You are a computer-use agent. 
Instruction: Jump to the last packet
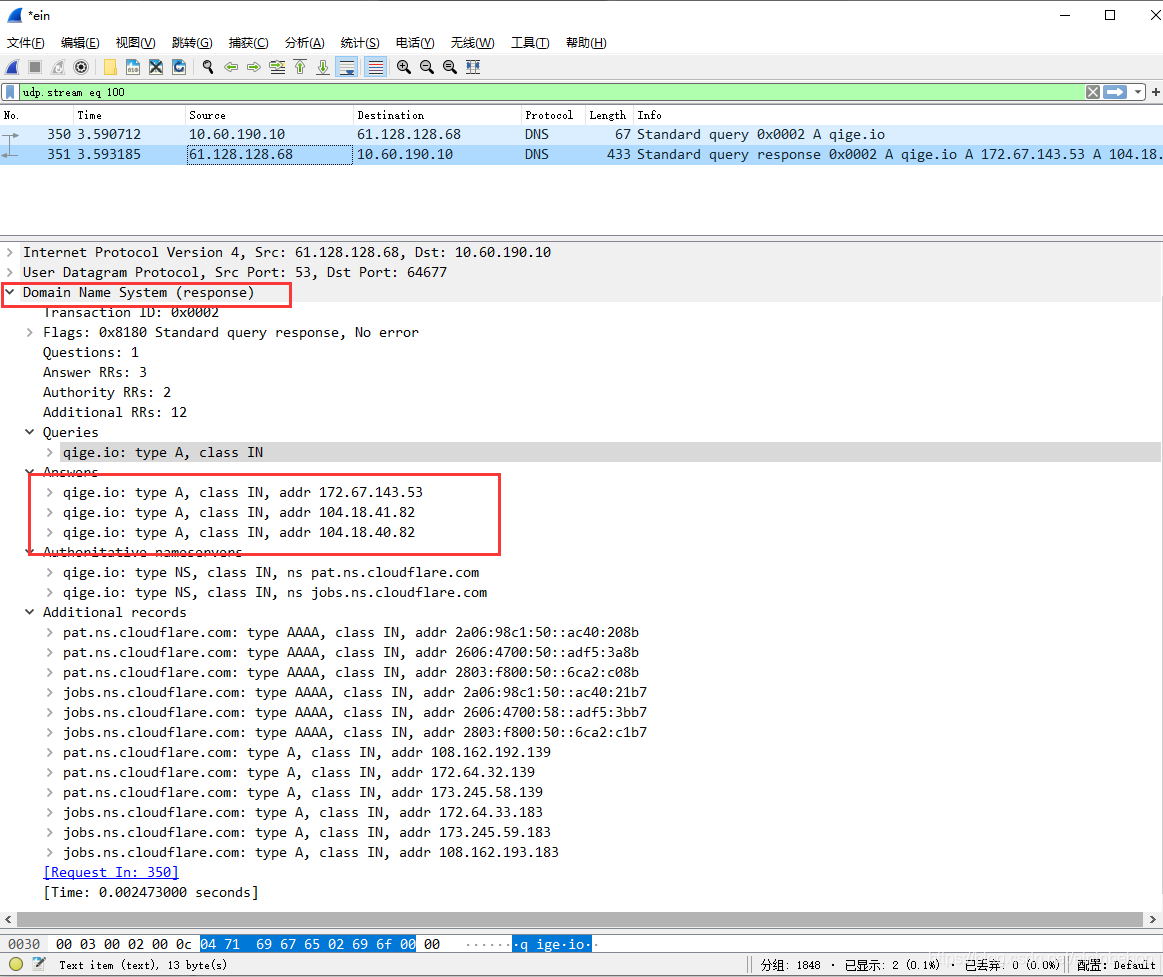click(x=323, y=68)
